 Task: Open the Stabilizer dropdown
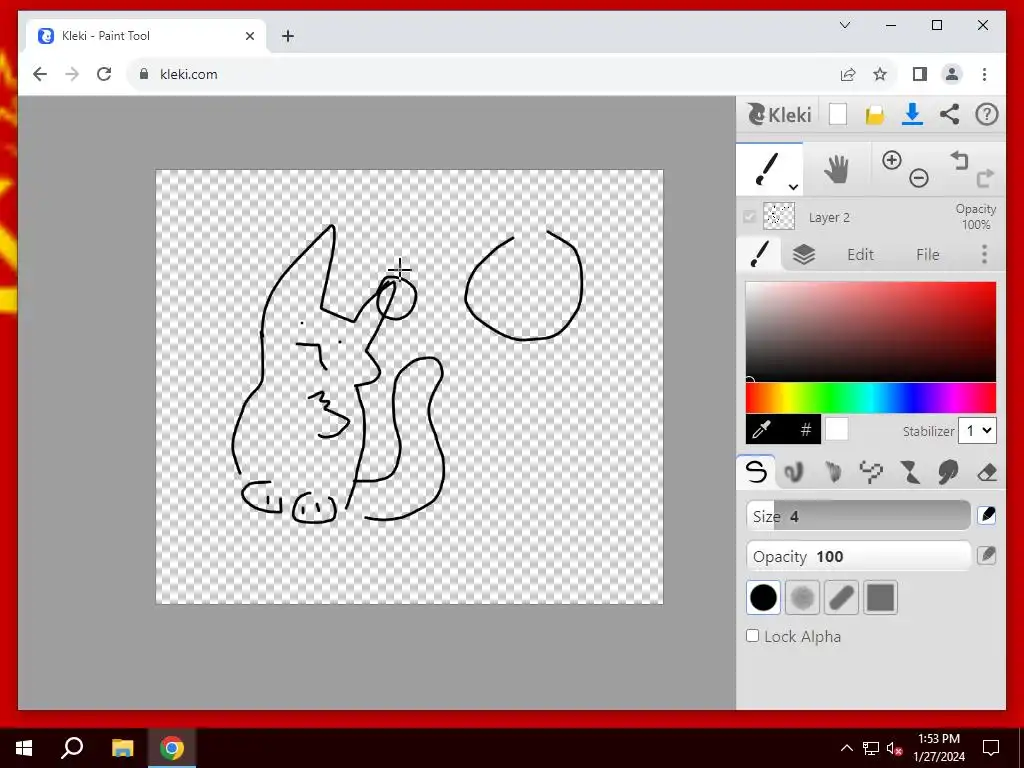[977, 430]
